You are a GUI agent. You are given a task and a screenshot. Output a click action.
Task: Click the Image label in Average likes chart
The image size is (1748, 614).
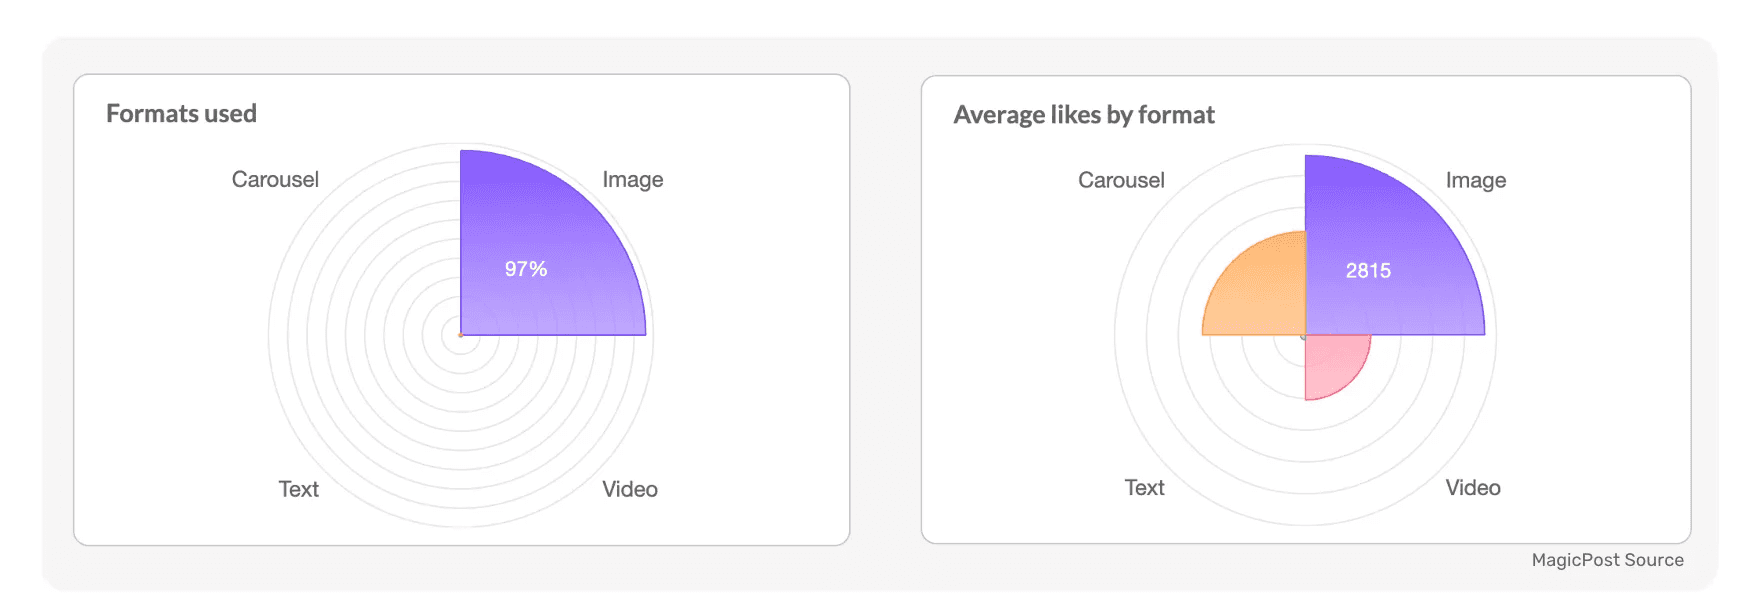[1475, 181]
